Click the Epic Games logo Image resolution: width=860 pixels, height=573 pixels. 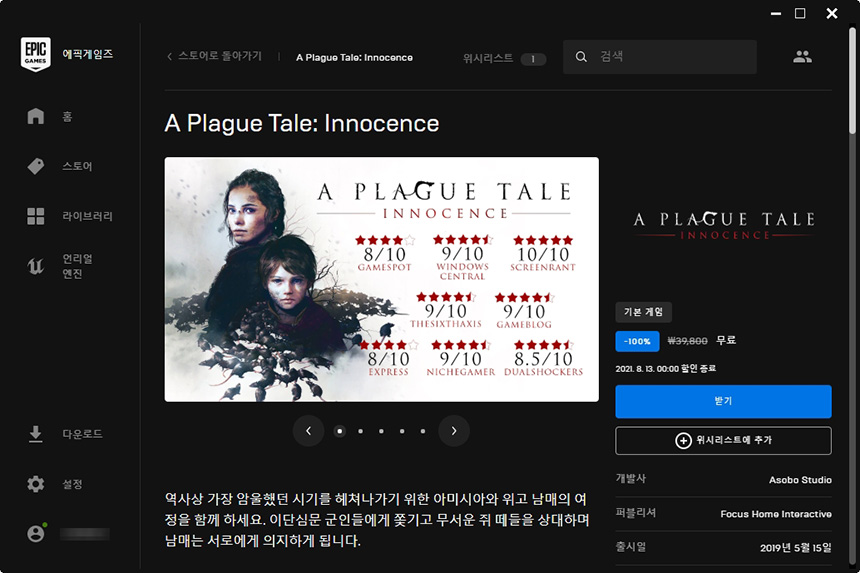pyautogui.click(x=36, y=54)
